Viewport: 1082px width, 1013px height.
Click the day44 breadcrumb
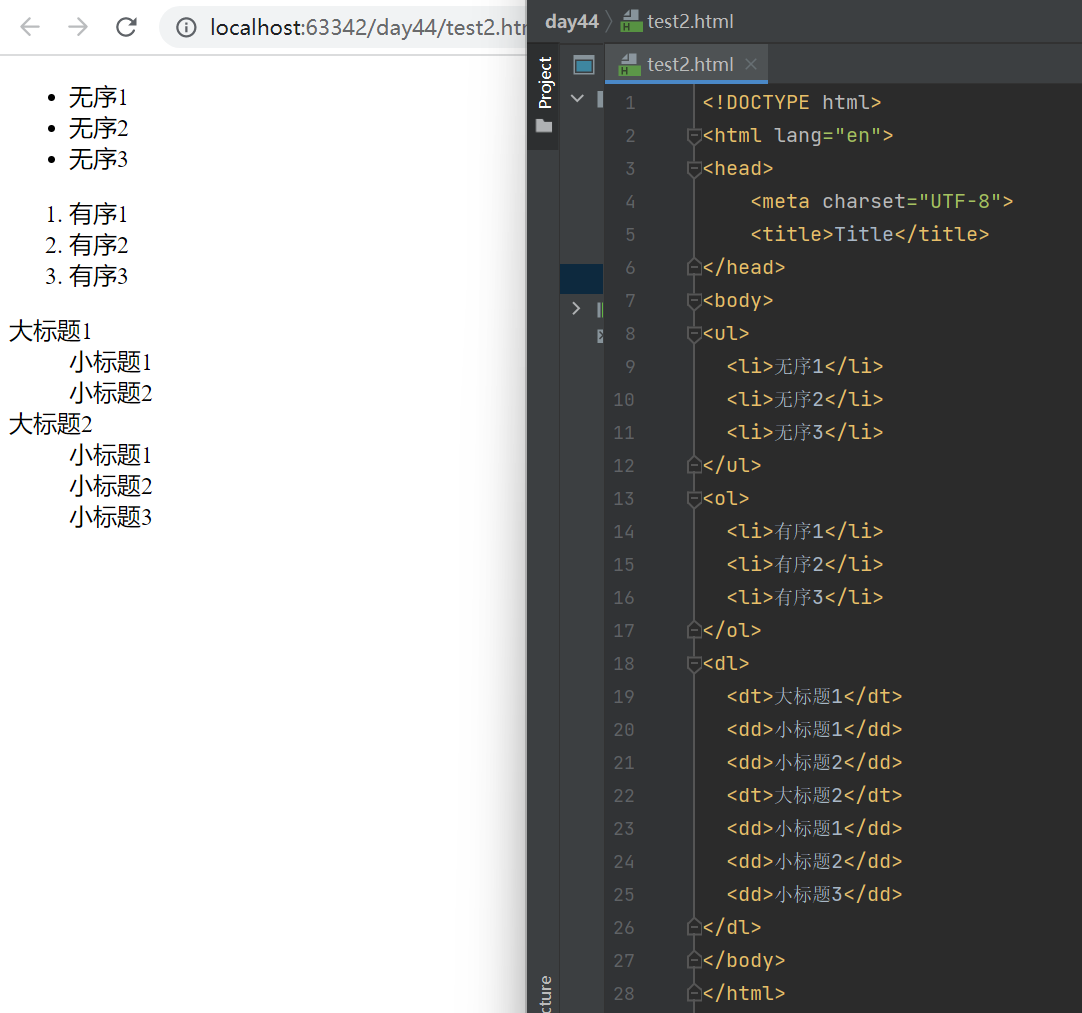point(571,21)
